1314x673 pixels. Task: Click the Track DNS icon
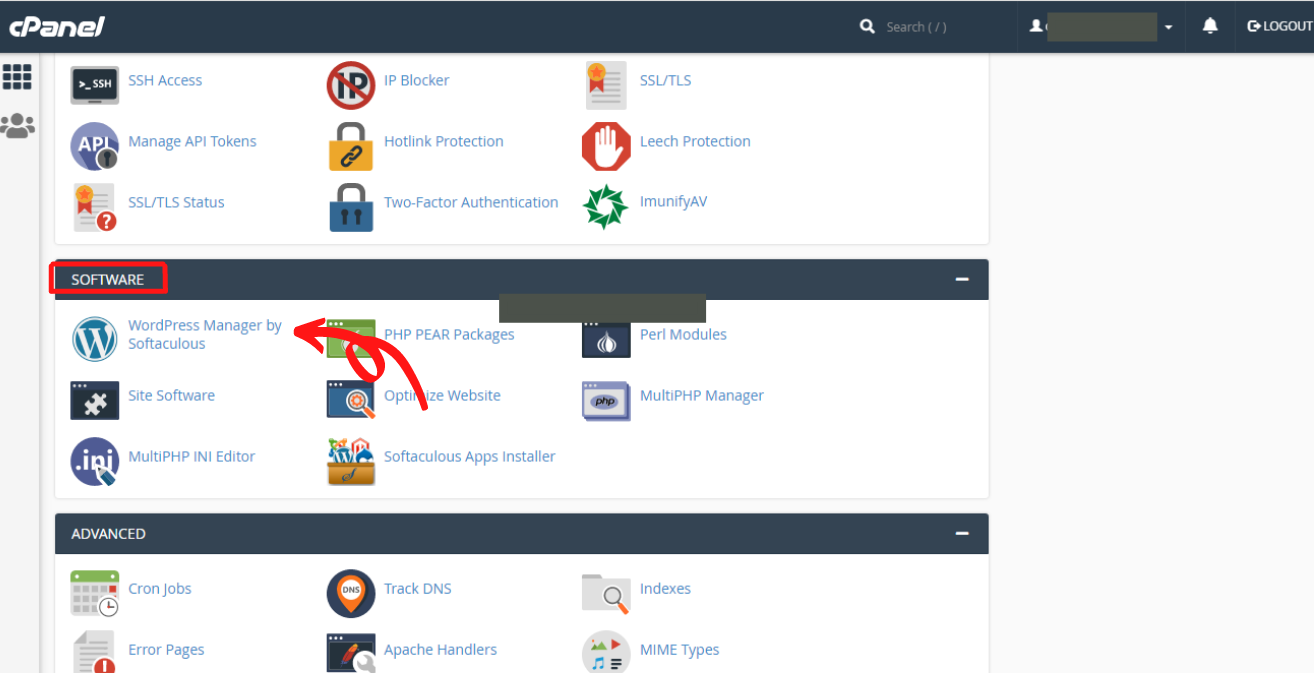351,593
